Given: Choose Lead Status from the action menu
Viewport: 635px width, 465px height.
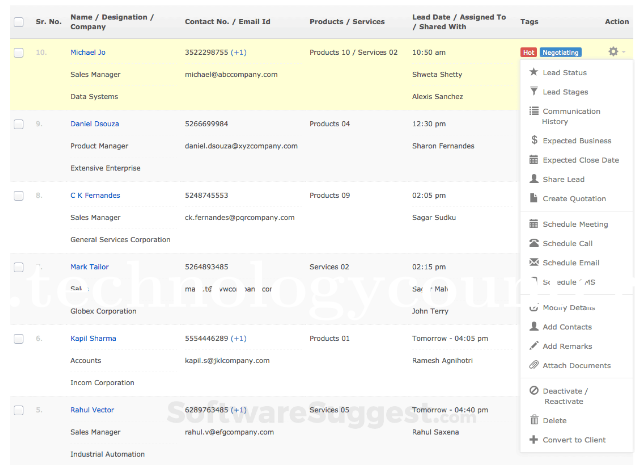Looking at the screenshot, I should (565, 73).
